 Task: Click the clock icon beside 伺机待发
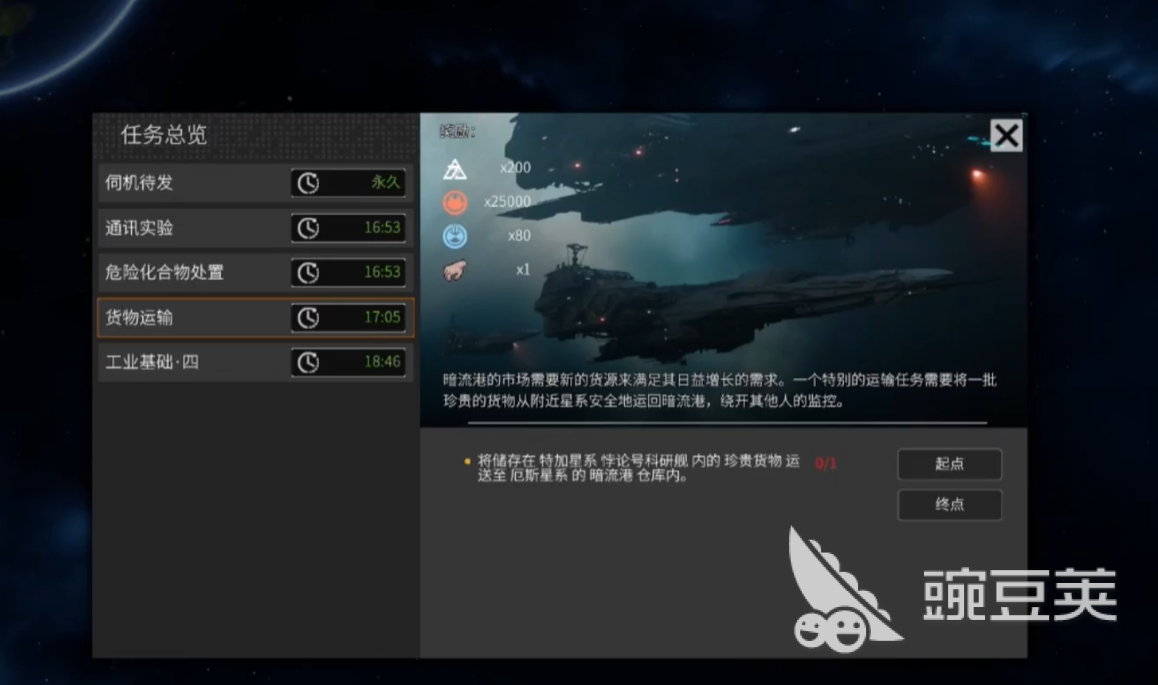pyautogui.click(x=308, y=183)
